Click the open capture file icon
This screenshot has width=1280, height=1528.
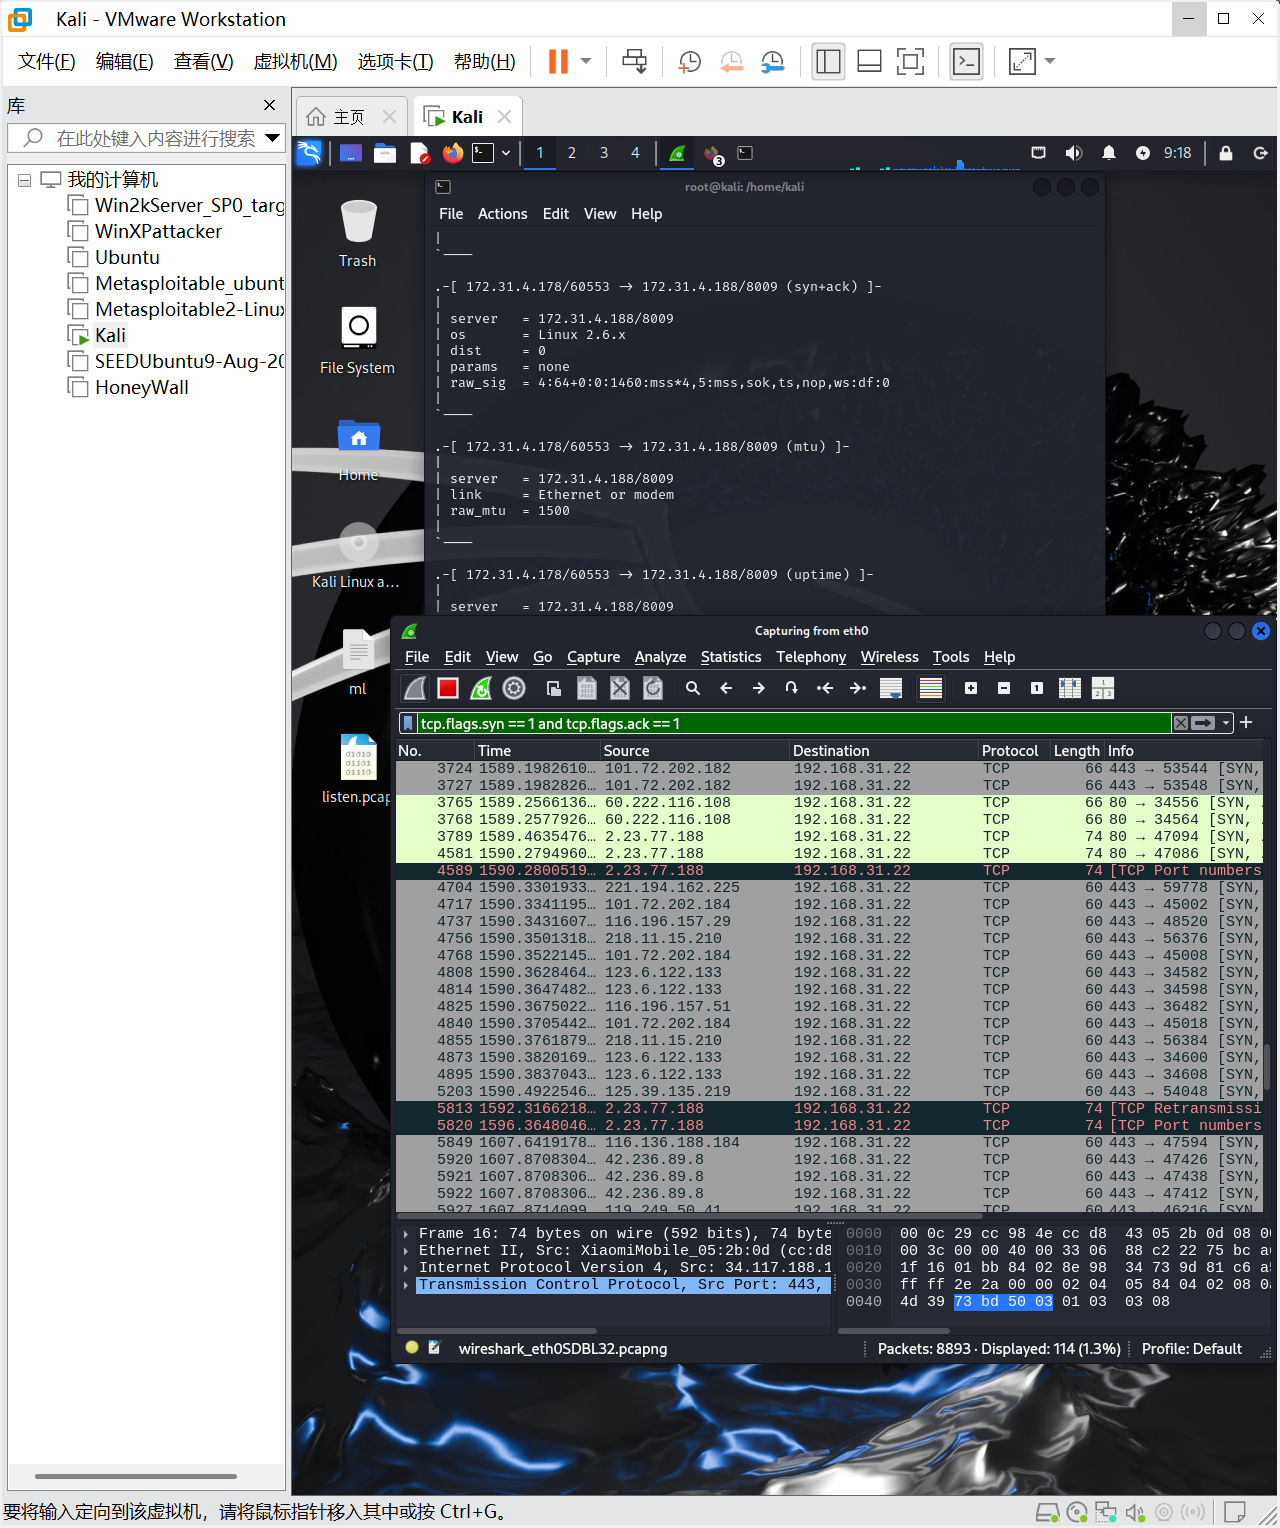point(554,688)
